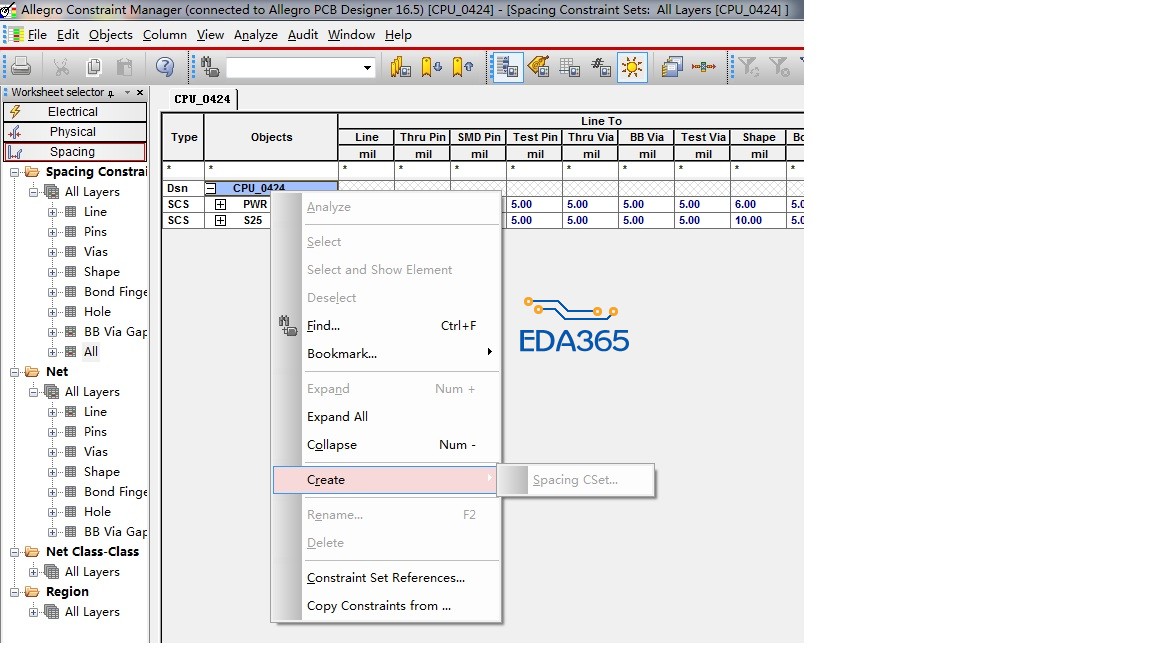Viewport: 1152px width, 648px height.
Task: Click the Find icon in context menu
Action: pos(288,325)
